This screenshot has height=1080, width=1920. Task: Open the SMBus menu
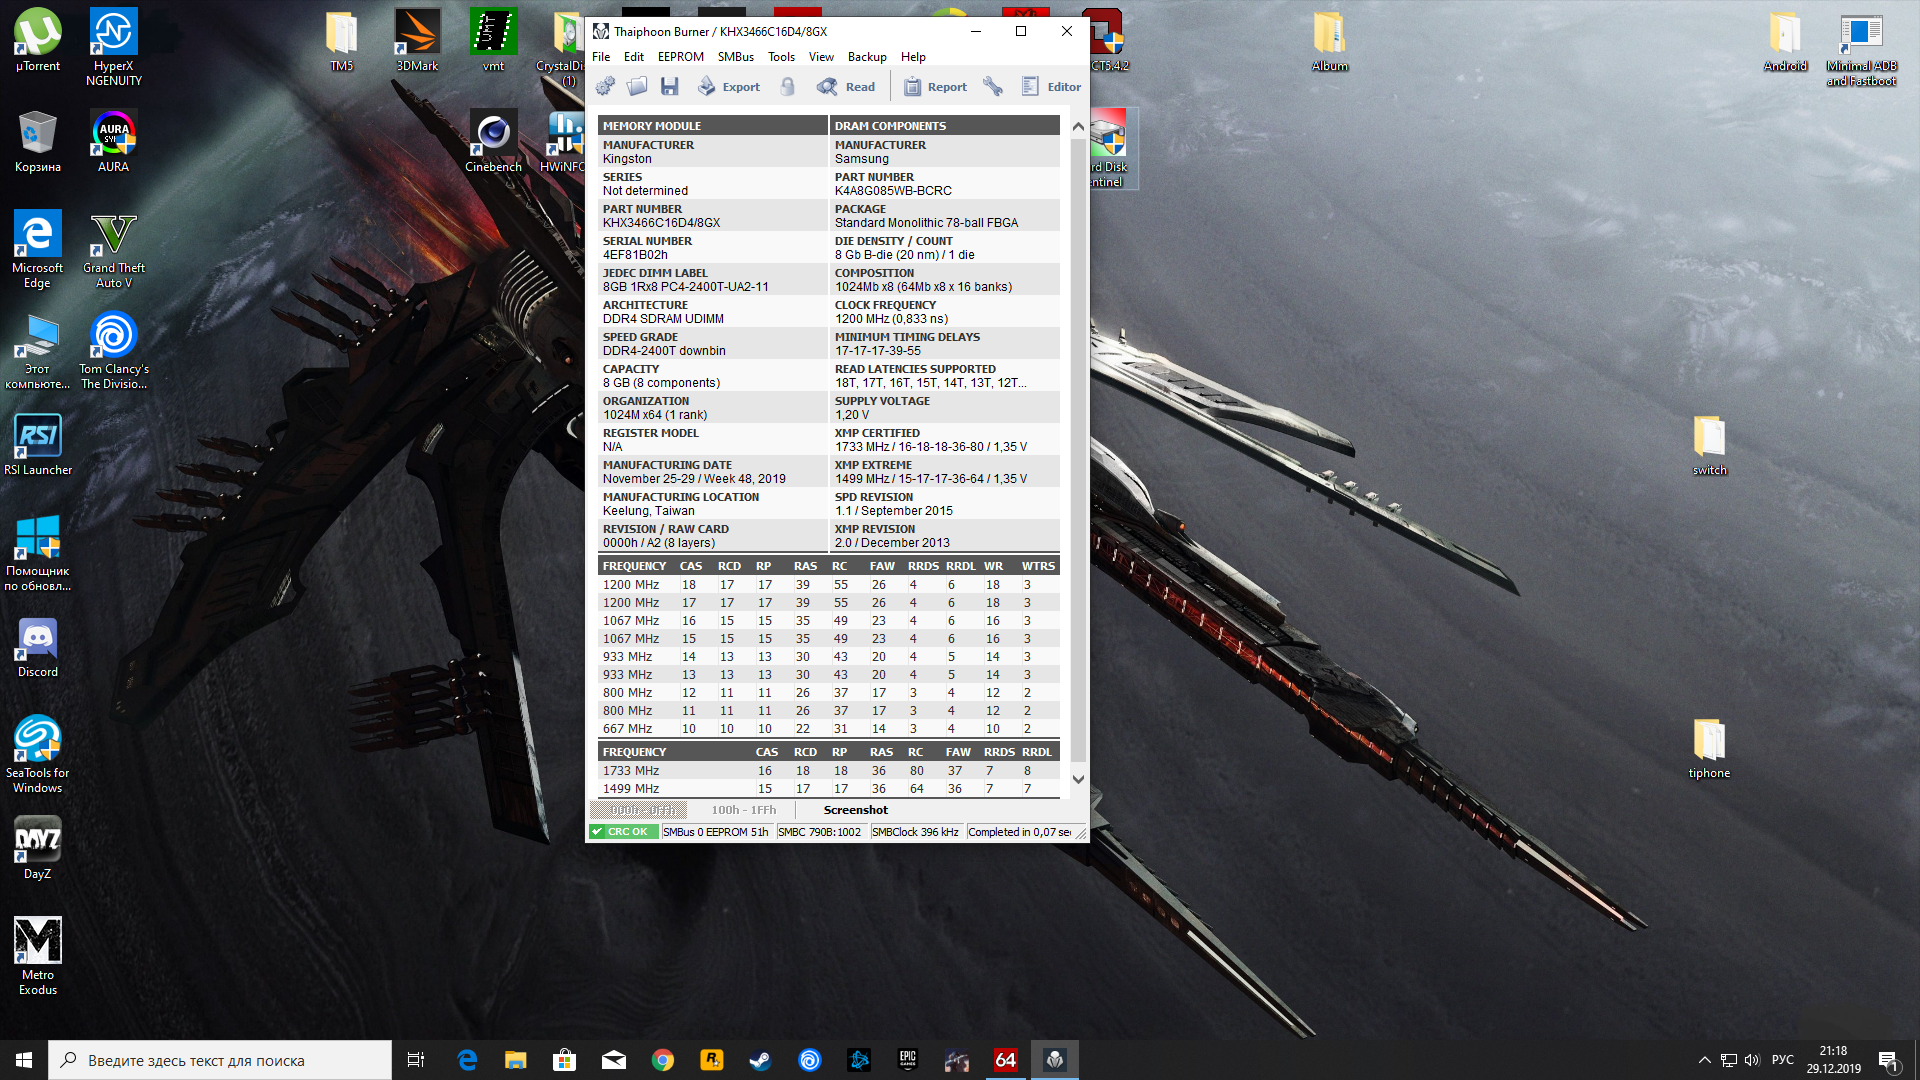pos(735,57)
